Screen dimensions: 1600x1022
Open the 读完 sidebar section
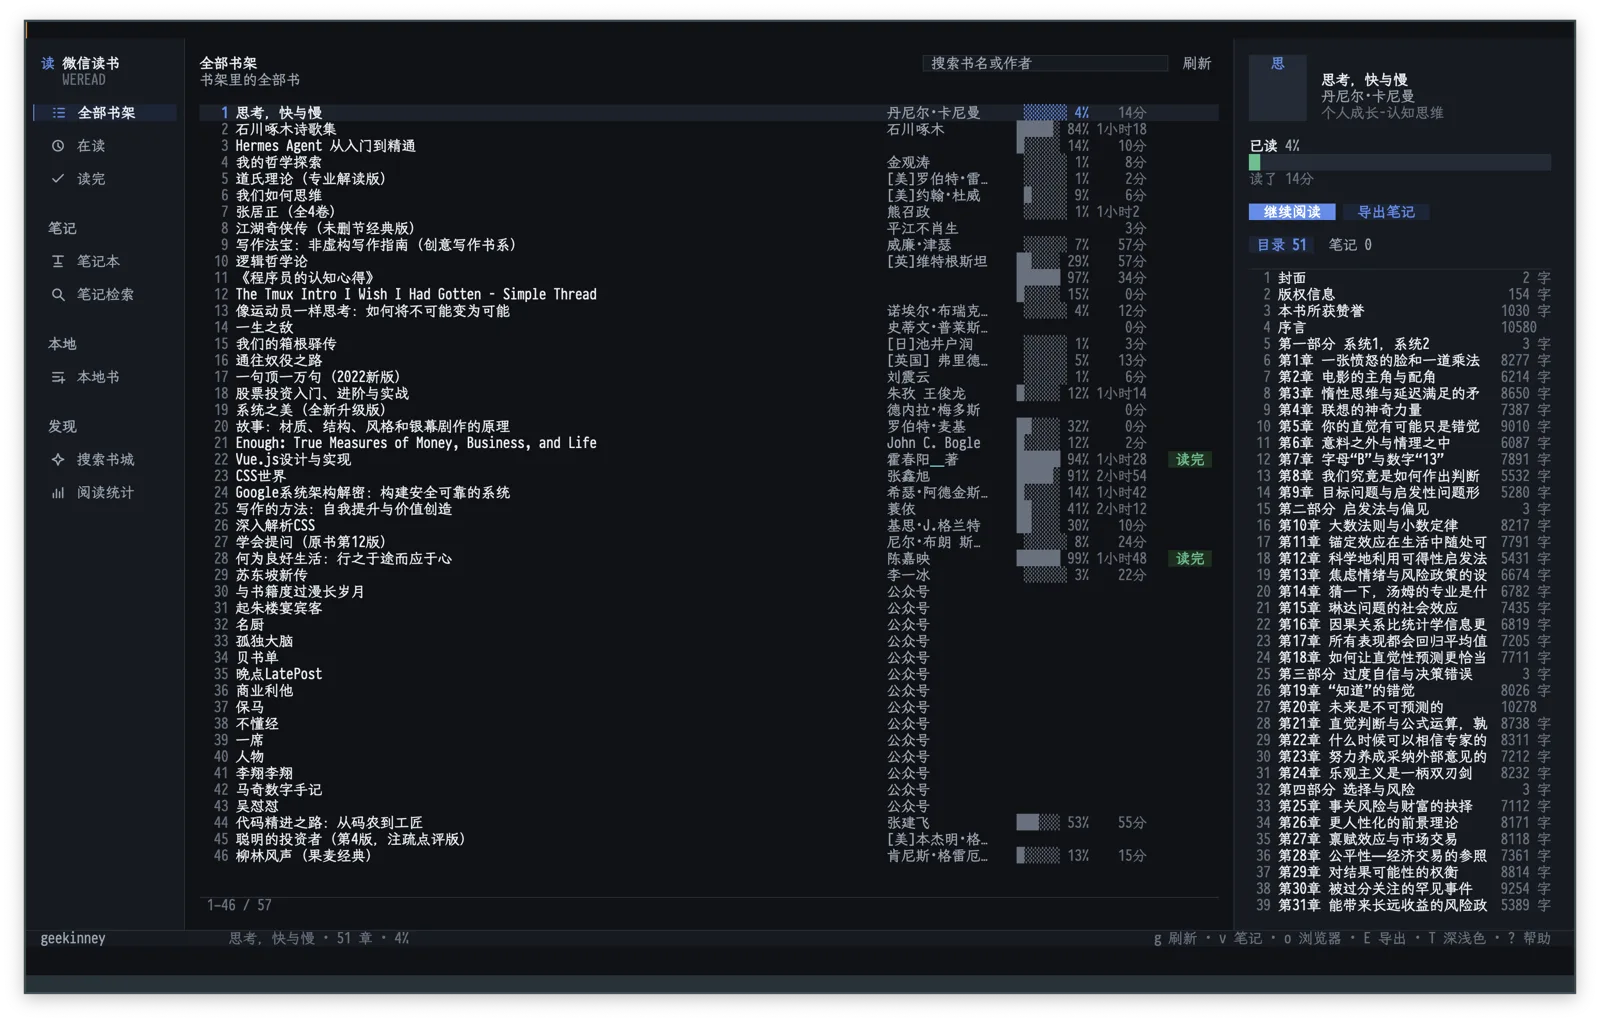pos(104,179)
